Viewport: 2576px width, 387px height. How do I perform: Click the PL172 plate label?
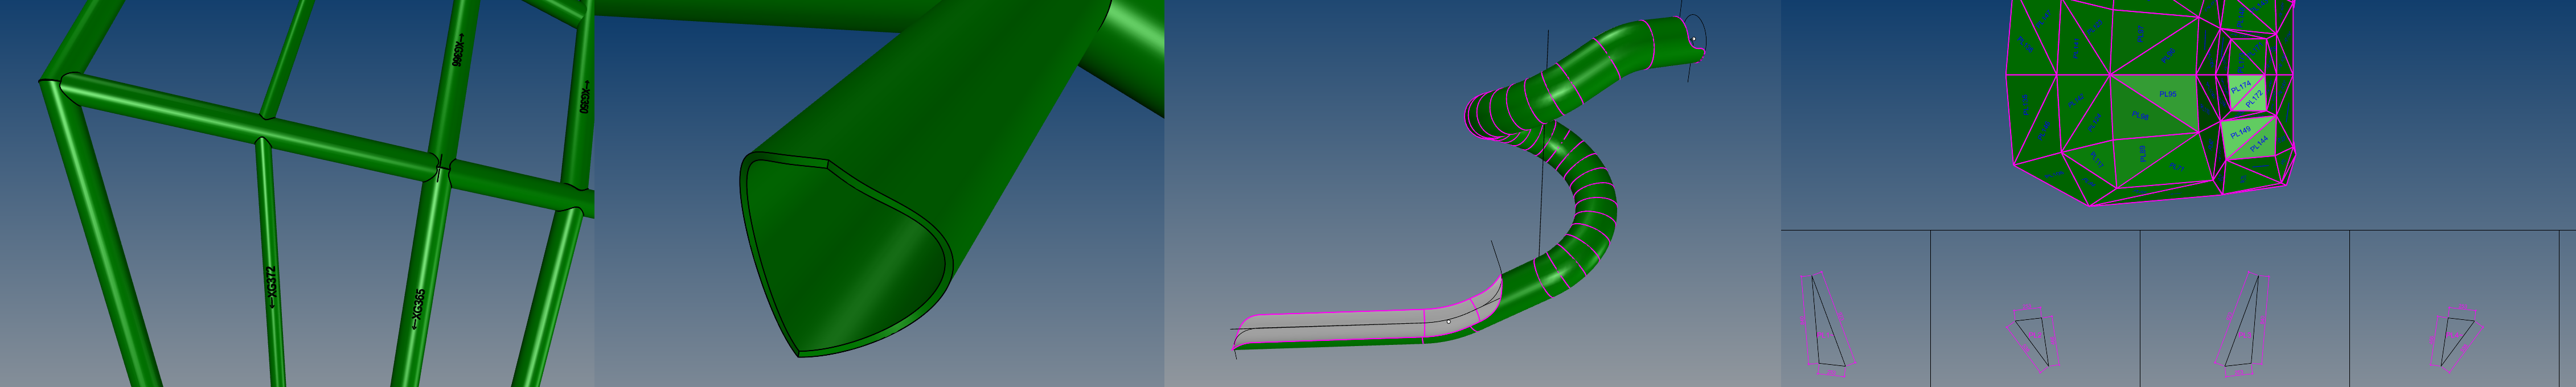point(2254,99)
